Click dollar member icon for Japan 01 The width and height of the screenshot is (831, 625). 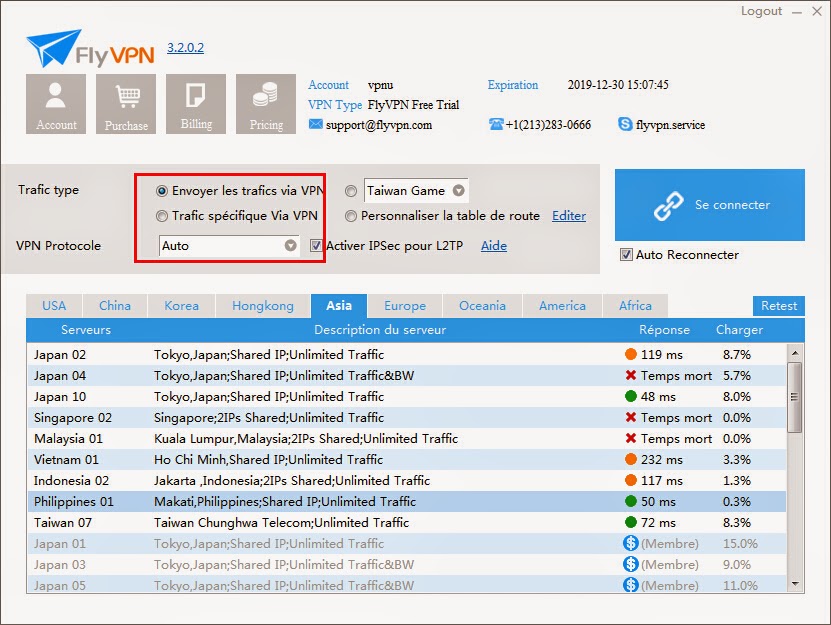tap(631, 543)
